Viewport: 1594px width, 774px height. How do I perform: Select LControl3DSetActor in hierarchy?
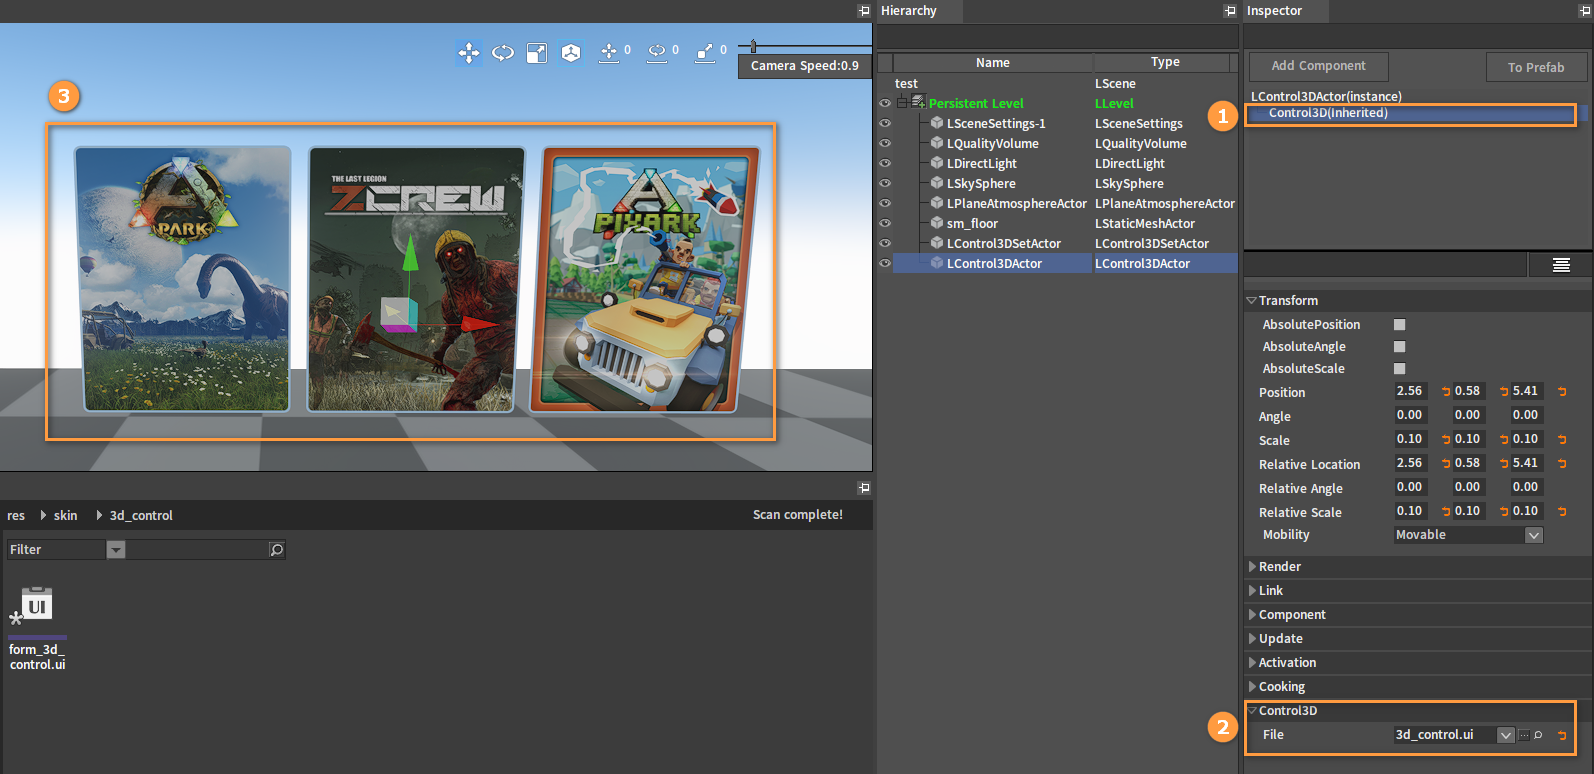(1004, 243)
